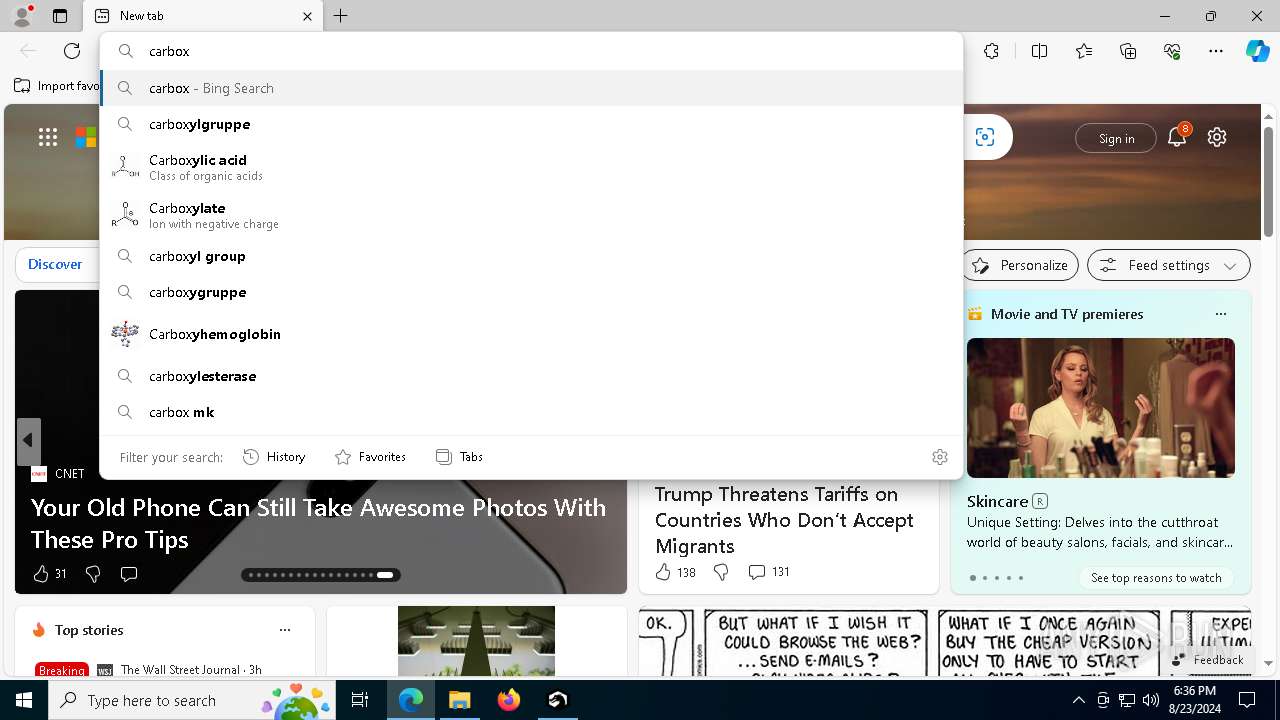
Task: Open Favorites star icon in toolbar
Action: pos(1084,51)
